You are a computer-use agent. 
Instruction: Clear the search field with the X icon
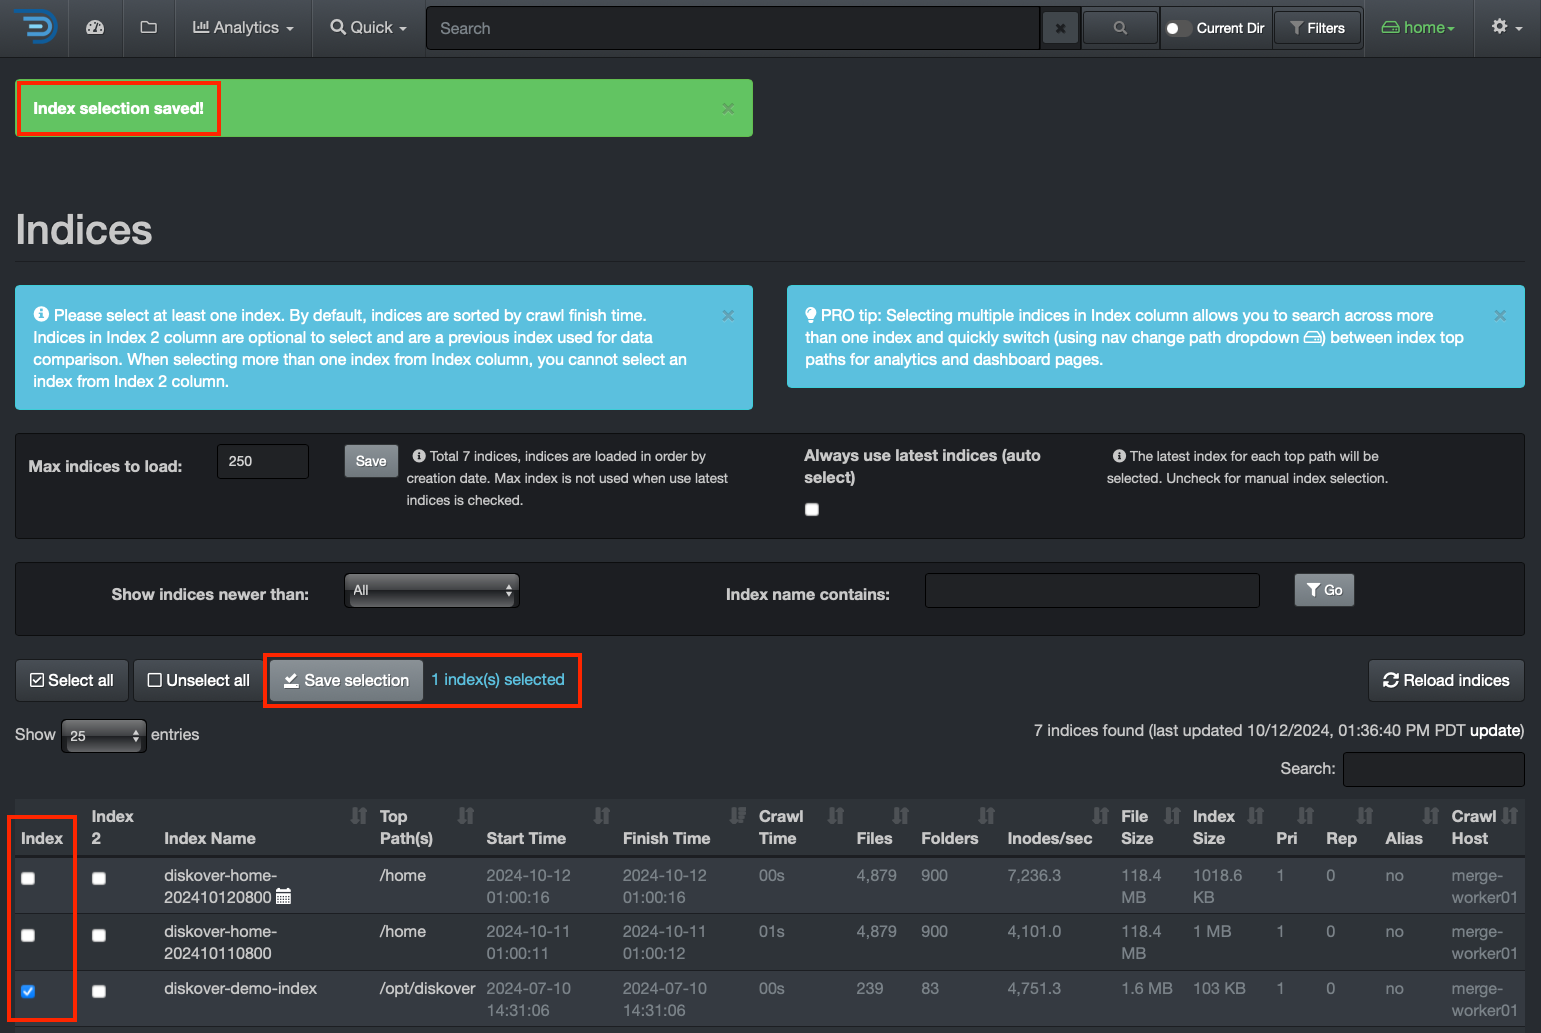1060,27
